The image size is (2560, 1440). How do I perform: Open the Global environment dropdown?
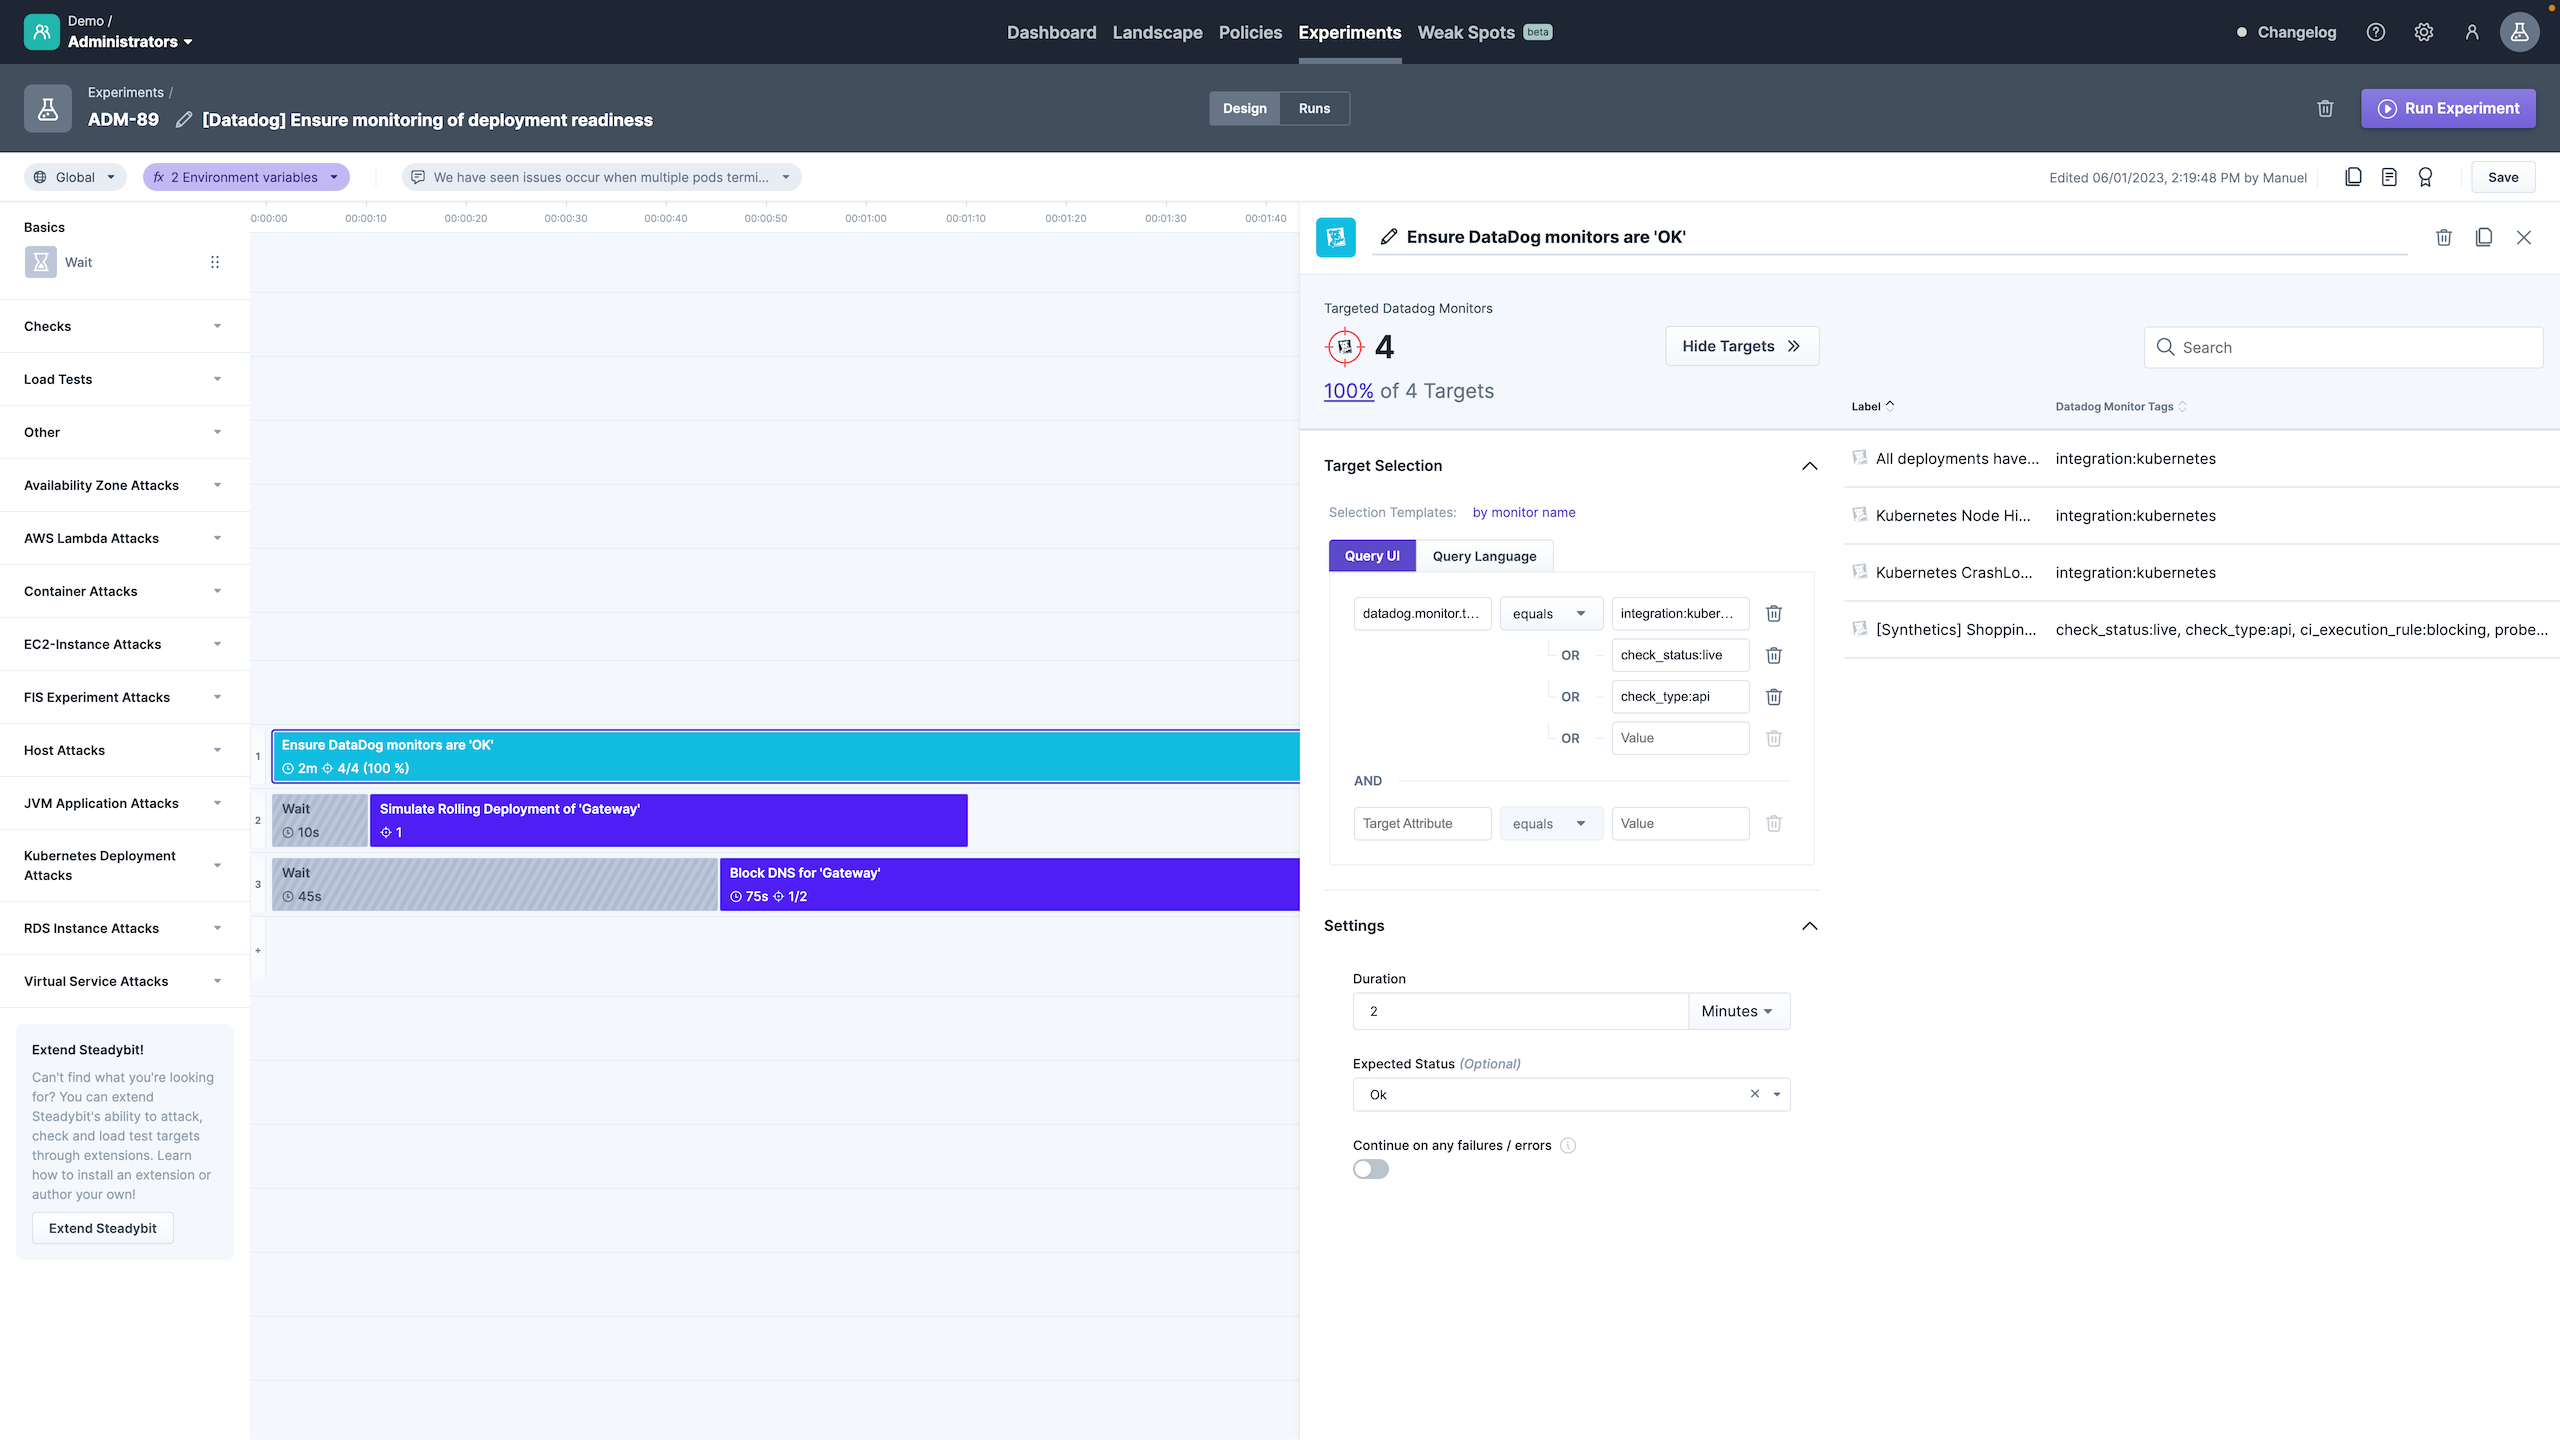76,177
